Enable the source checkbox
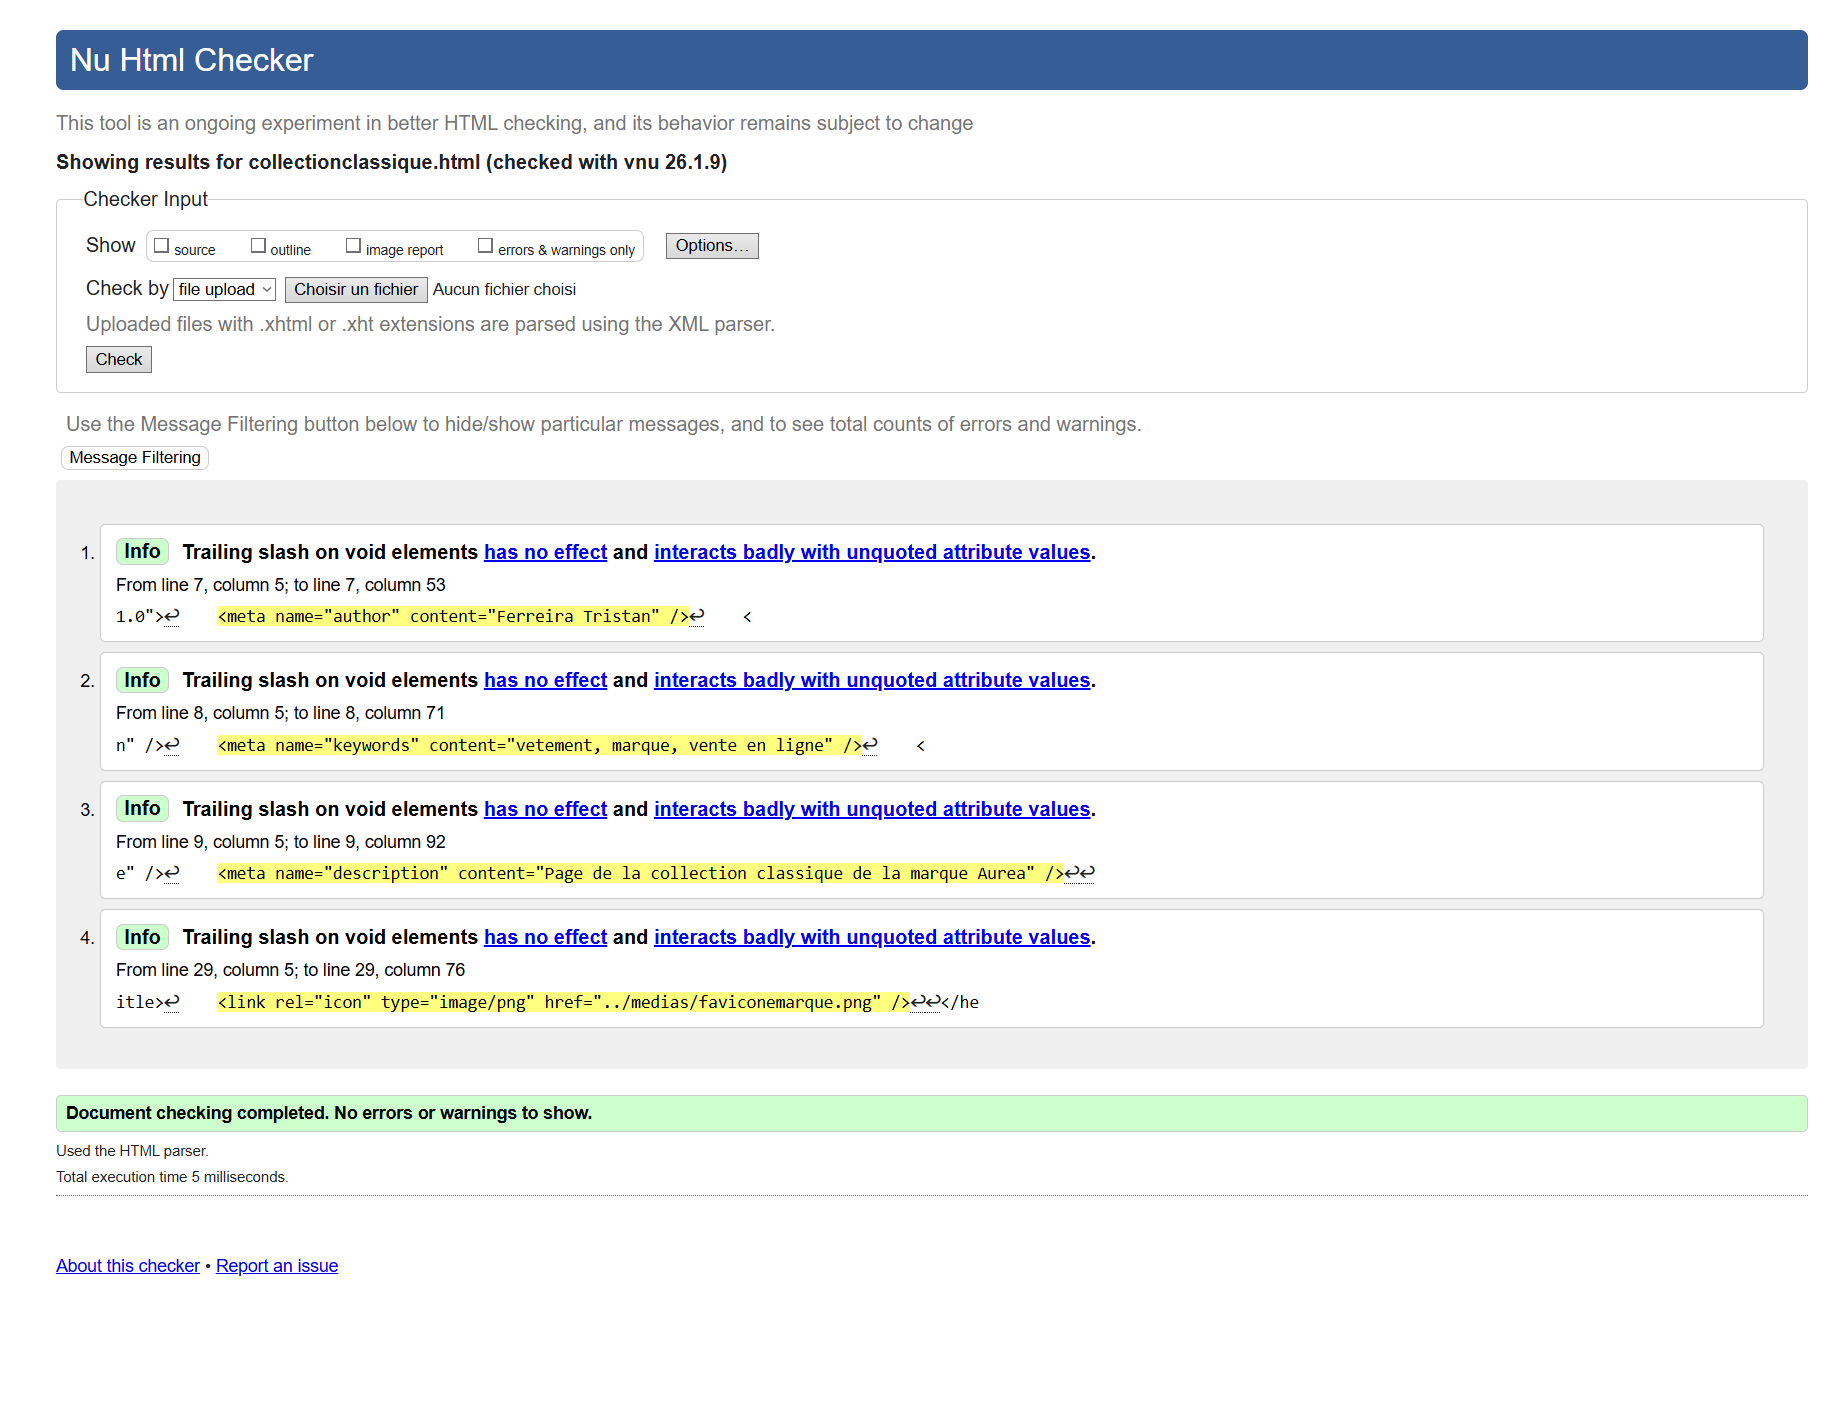Image resolution: width=1845 pixels, height=1410 pixels. pos(161,246)
